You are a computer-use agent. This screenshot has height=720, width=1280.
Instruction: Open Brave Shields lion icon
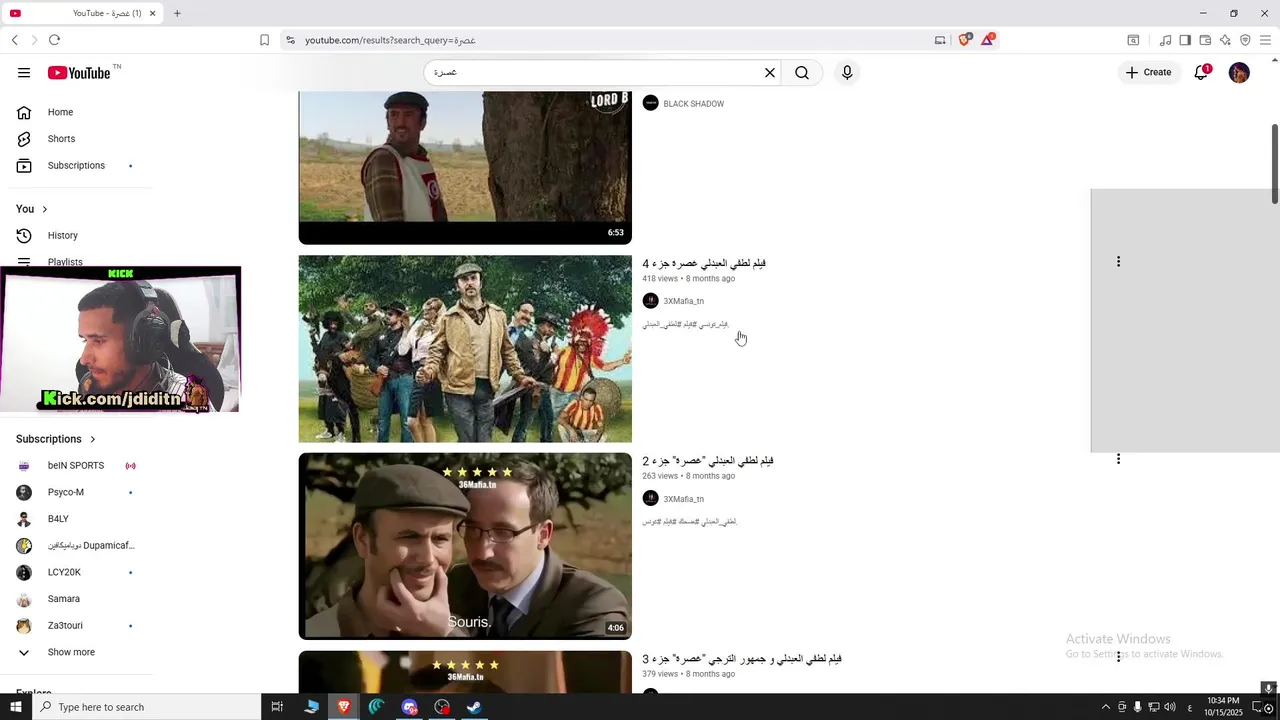(x=965, y=40)
